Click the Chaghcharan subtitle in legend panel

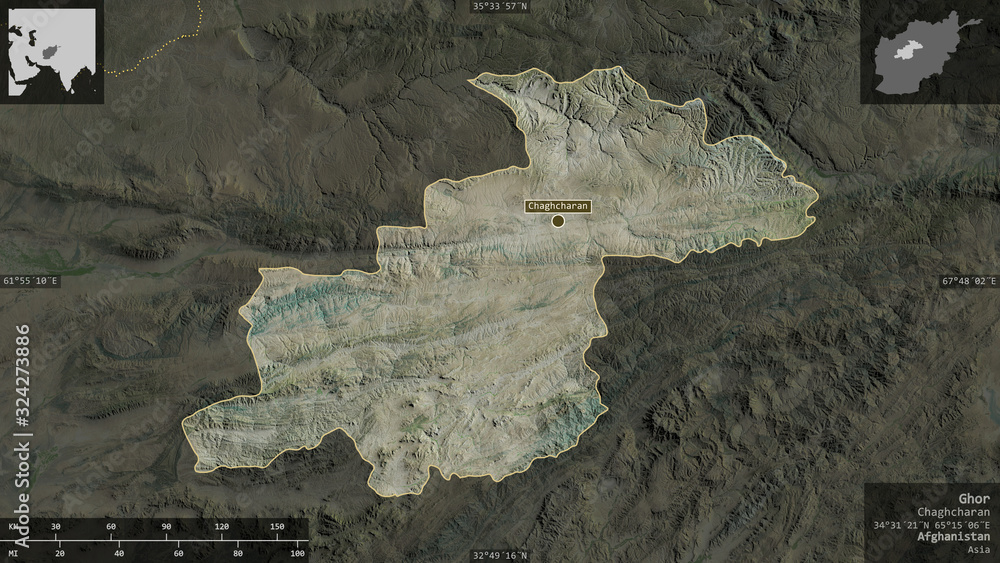[x=953, y=512]
